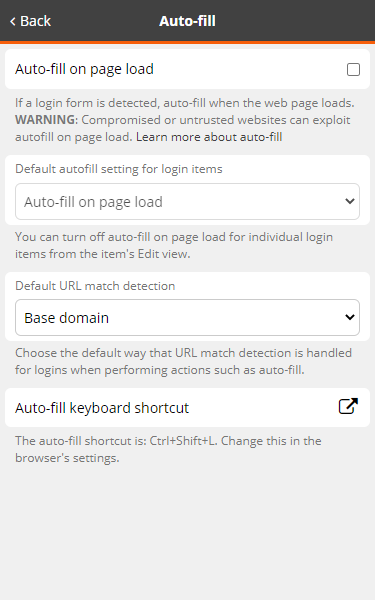Click the WARNING text in the description
This screenshot has width=375, height=600.
[45, 120]
